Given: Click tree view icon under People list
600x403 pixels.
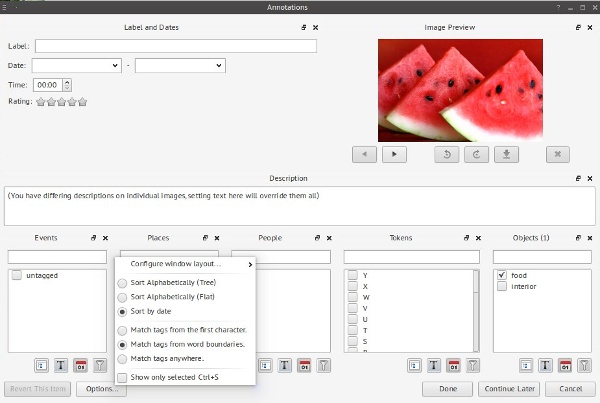Looking at the screenshot, I should (x=265, y=365).
